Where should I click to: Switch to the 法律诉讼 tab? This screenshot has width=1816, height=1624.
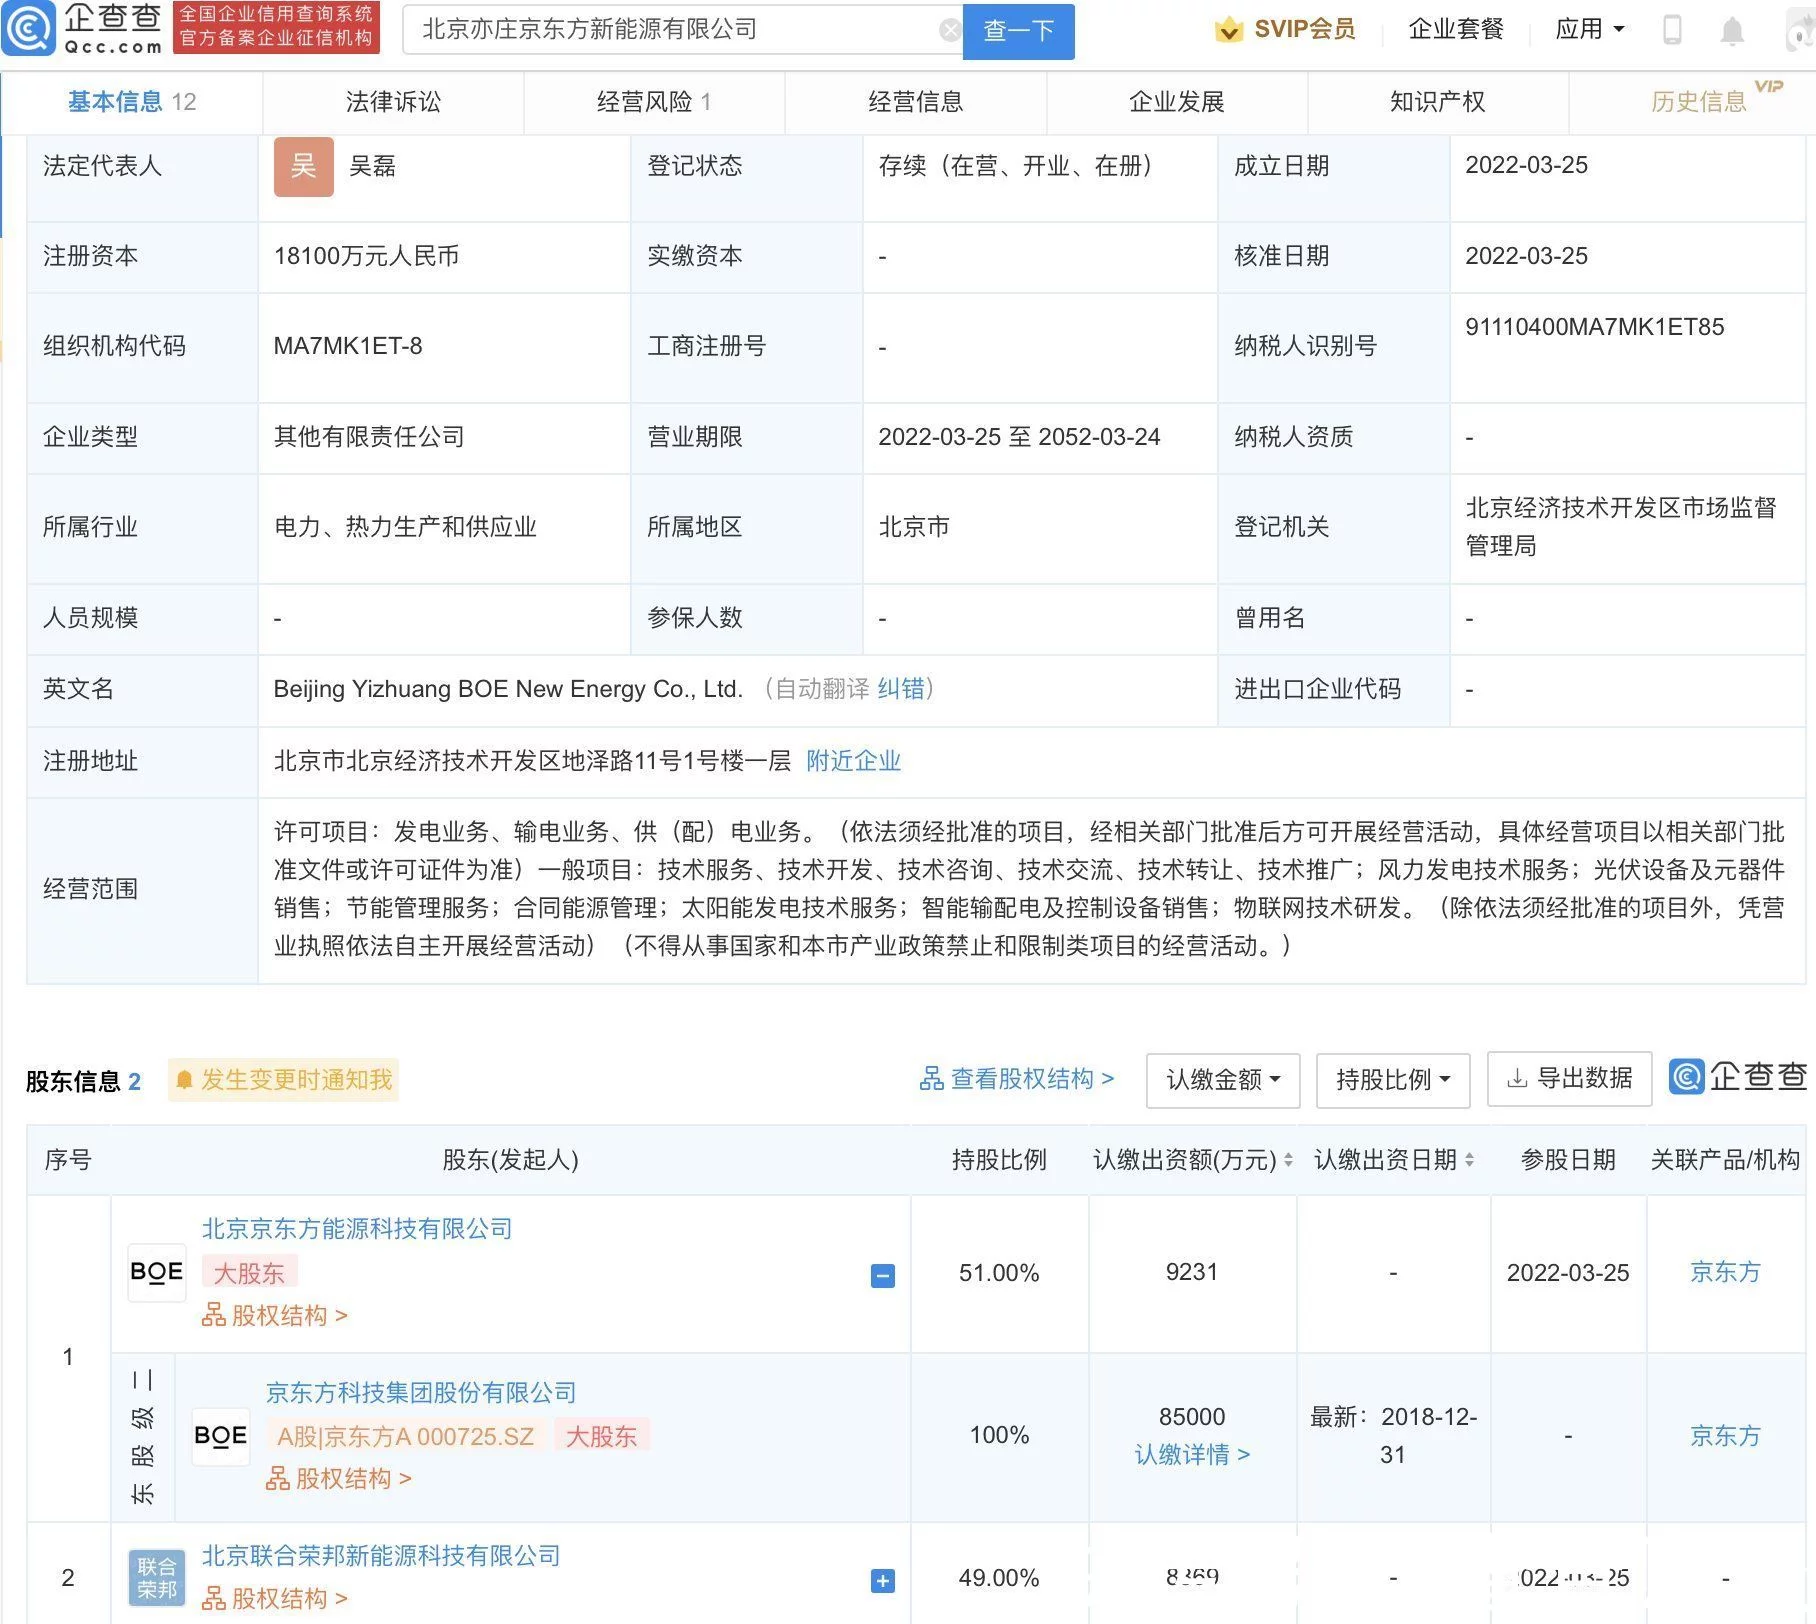click(x=393, y=102)
